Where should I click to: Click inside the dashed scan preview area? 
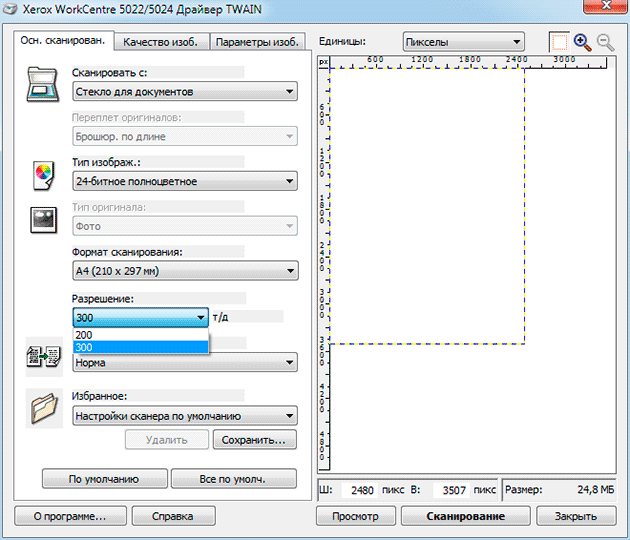click(427, 206)
